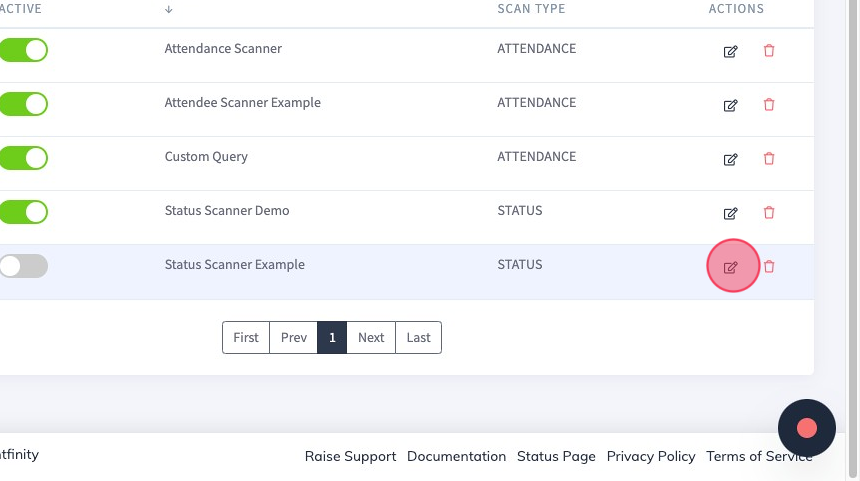
Task: Toggle sort order arrow in header
Action: (168, 9)
